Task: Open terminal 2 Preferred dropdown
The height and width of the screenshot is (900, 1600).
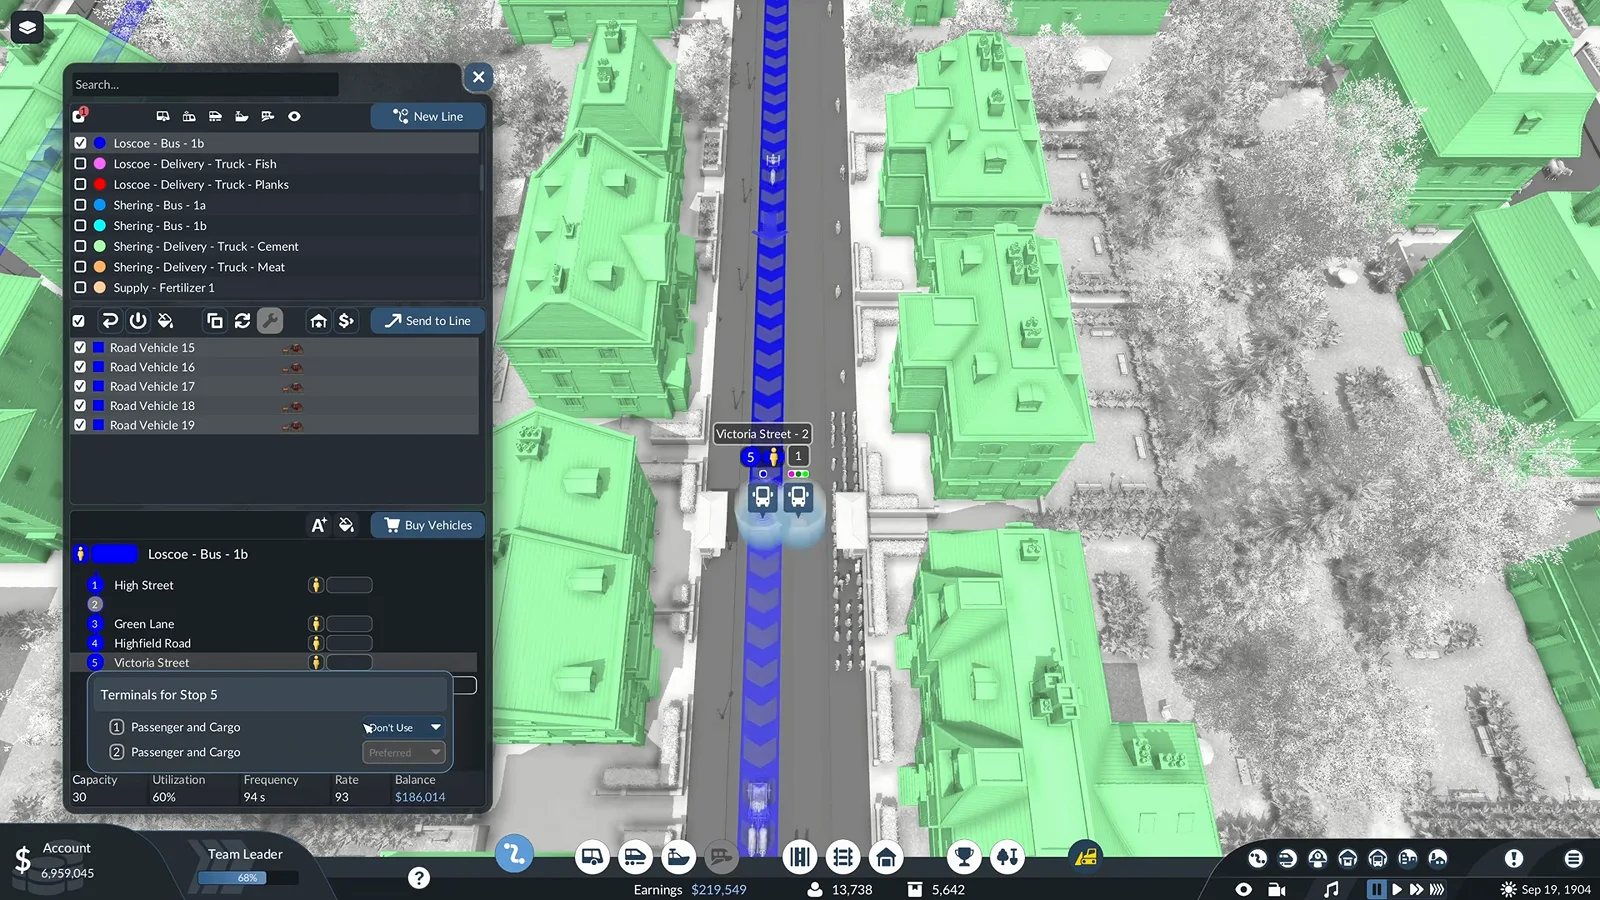Action: (x=403, y=752)
